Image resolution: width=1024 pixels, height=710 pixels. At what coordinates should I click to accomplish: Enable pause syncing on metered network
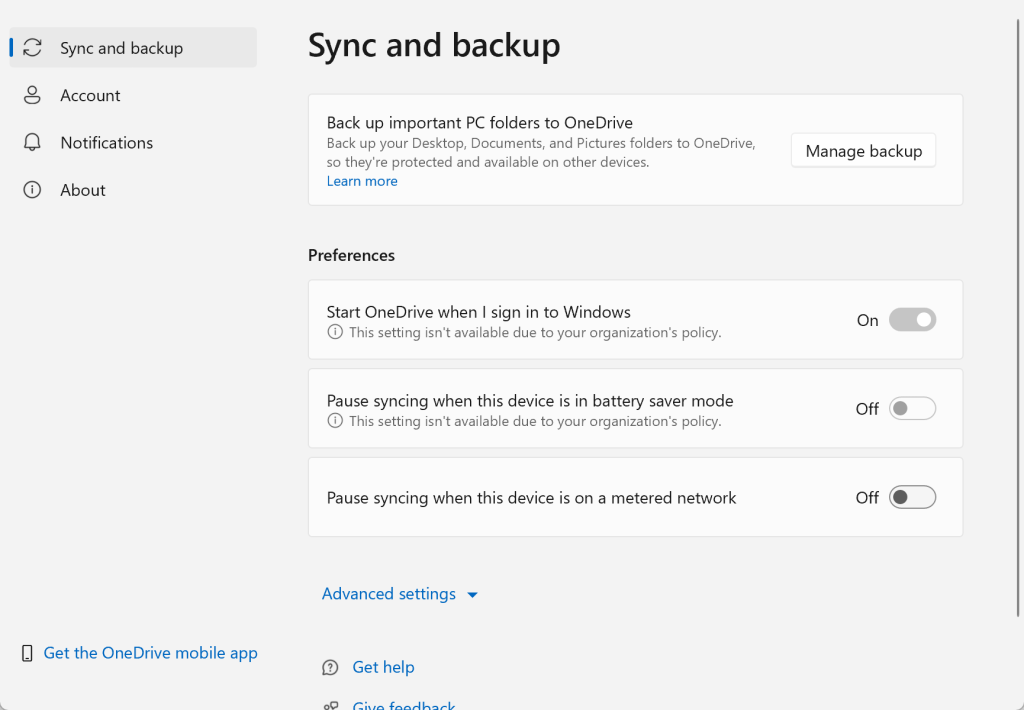[x=912, y=496]
